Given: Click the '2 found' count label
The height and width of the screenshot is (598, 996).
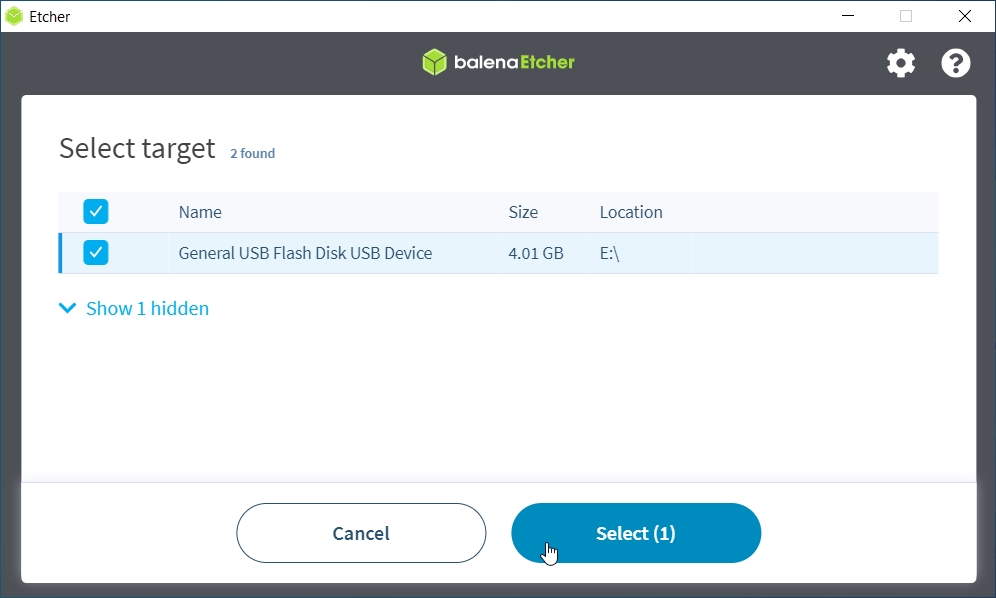Looking at the screenshot, I should [252, 153].
